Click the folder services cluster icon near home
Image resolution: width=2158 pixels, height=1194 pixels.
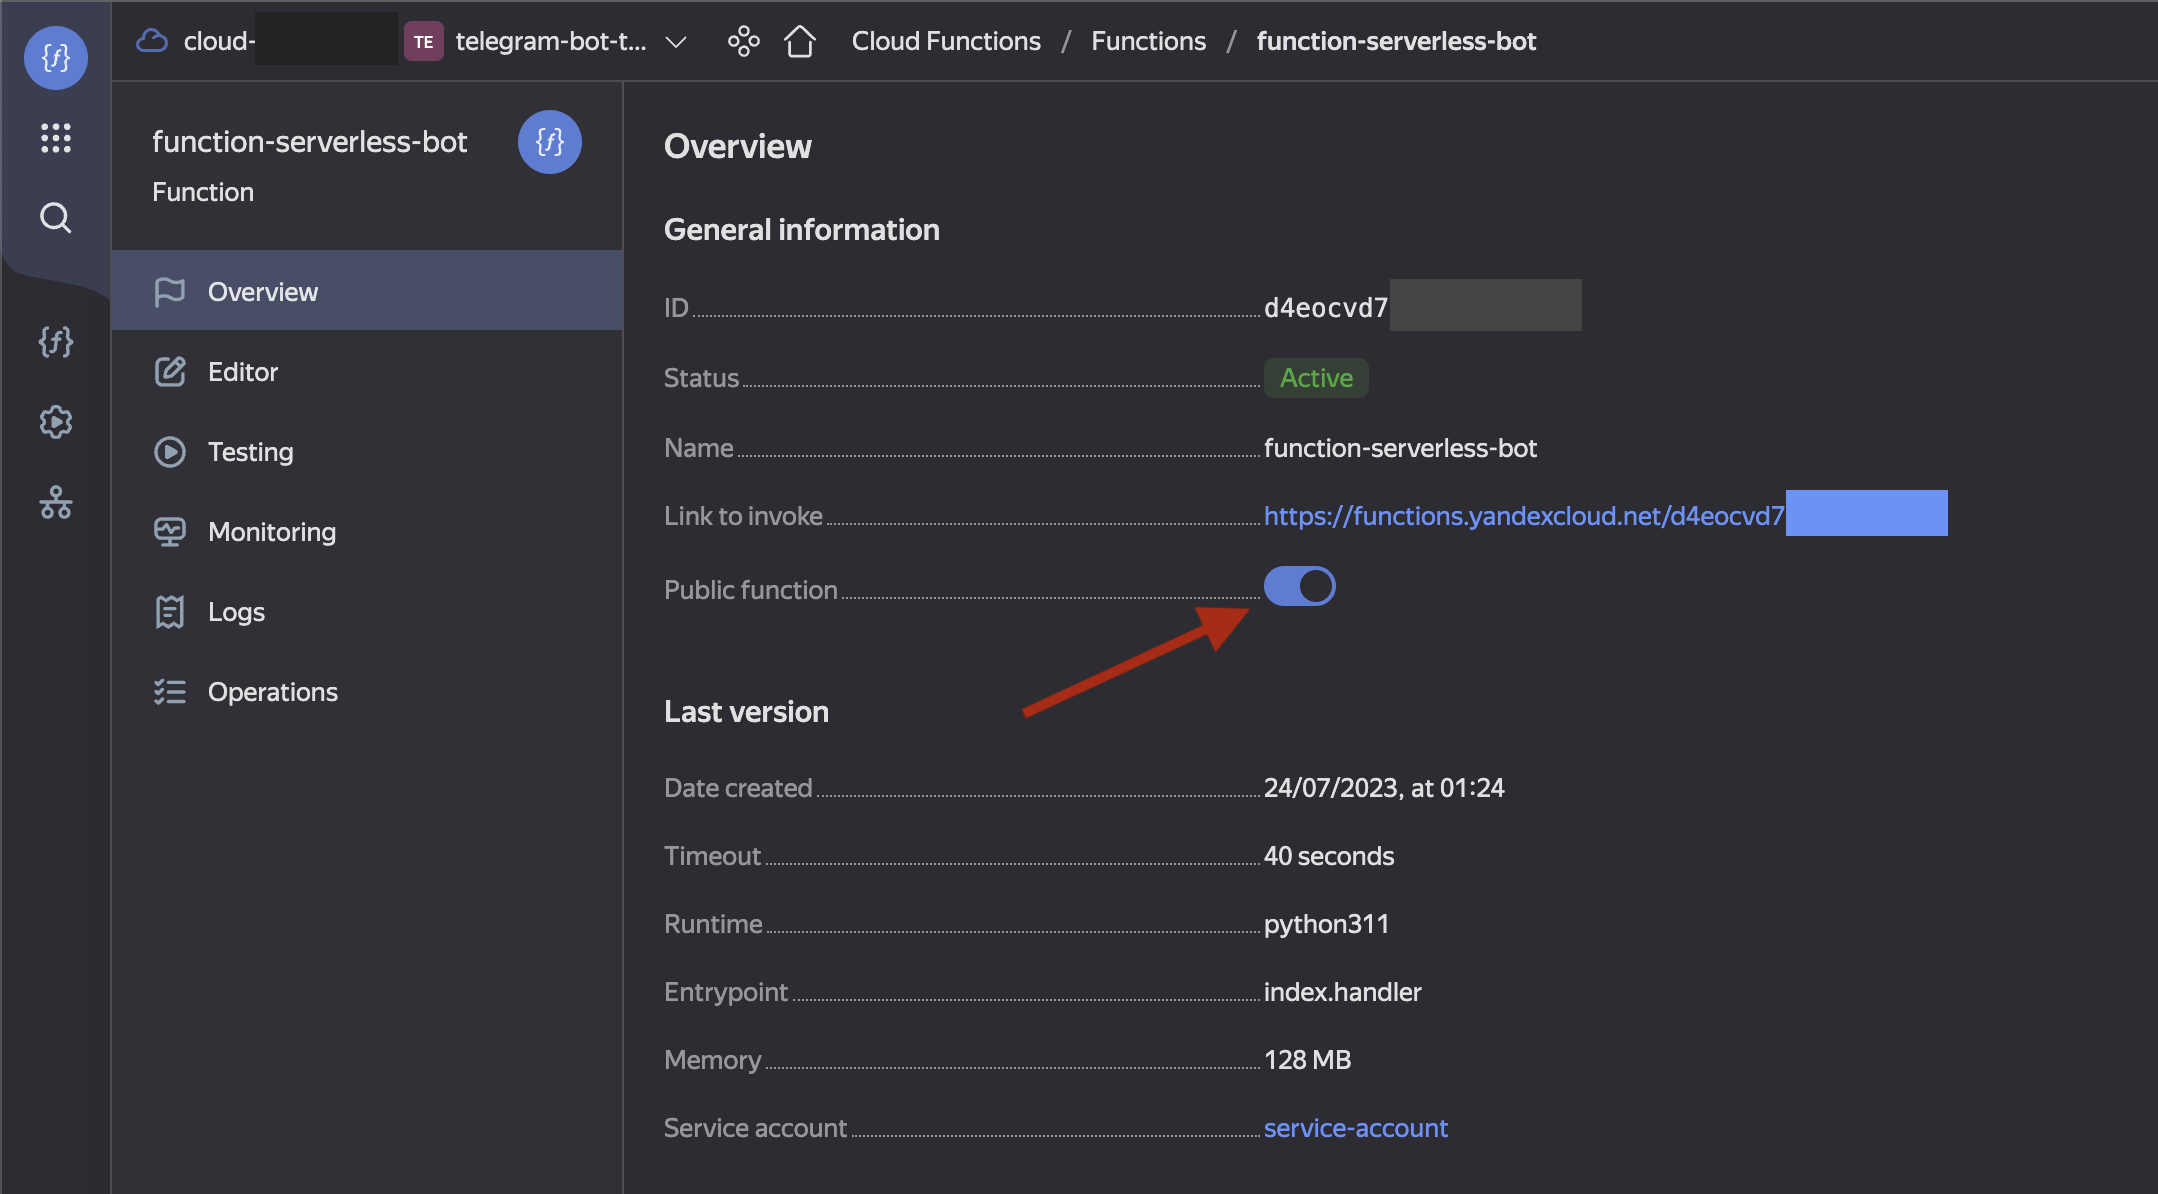point(743,41)
